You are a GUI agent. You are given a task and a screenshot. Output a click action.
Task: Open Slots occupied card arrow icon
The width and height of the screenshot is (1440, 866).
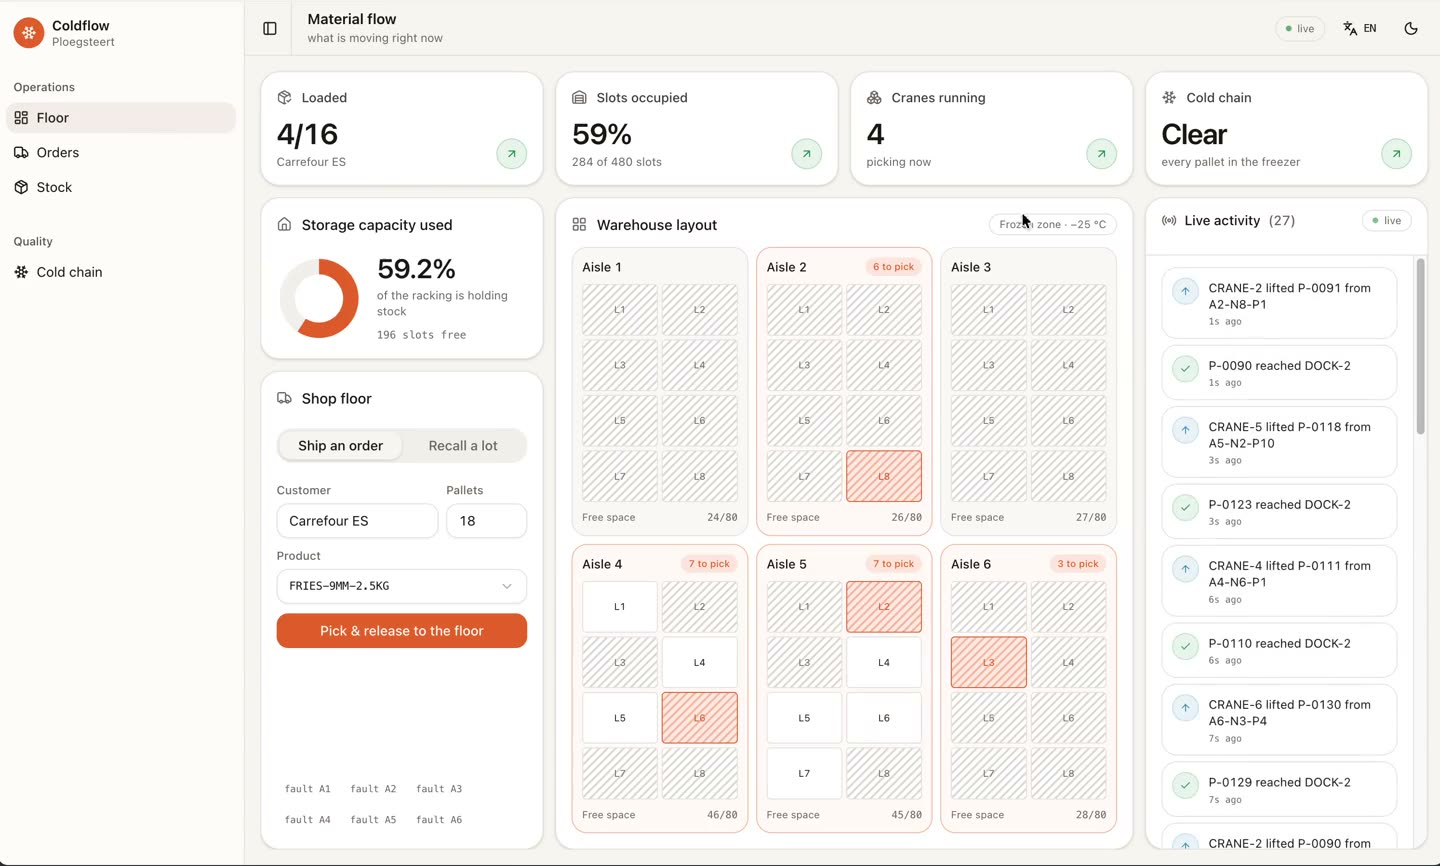[807, 154]
